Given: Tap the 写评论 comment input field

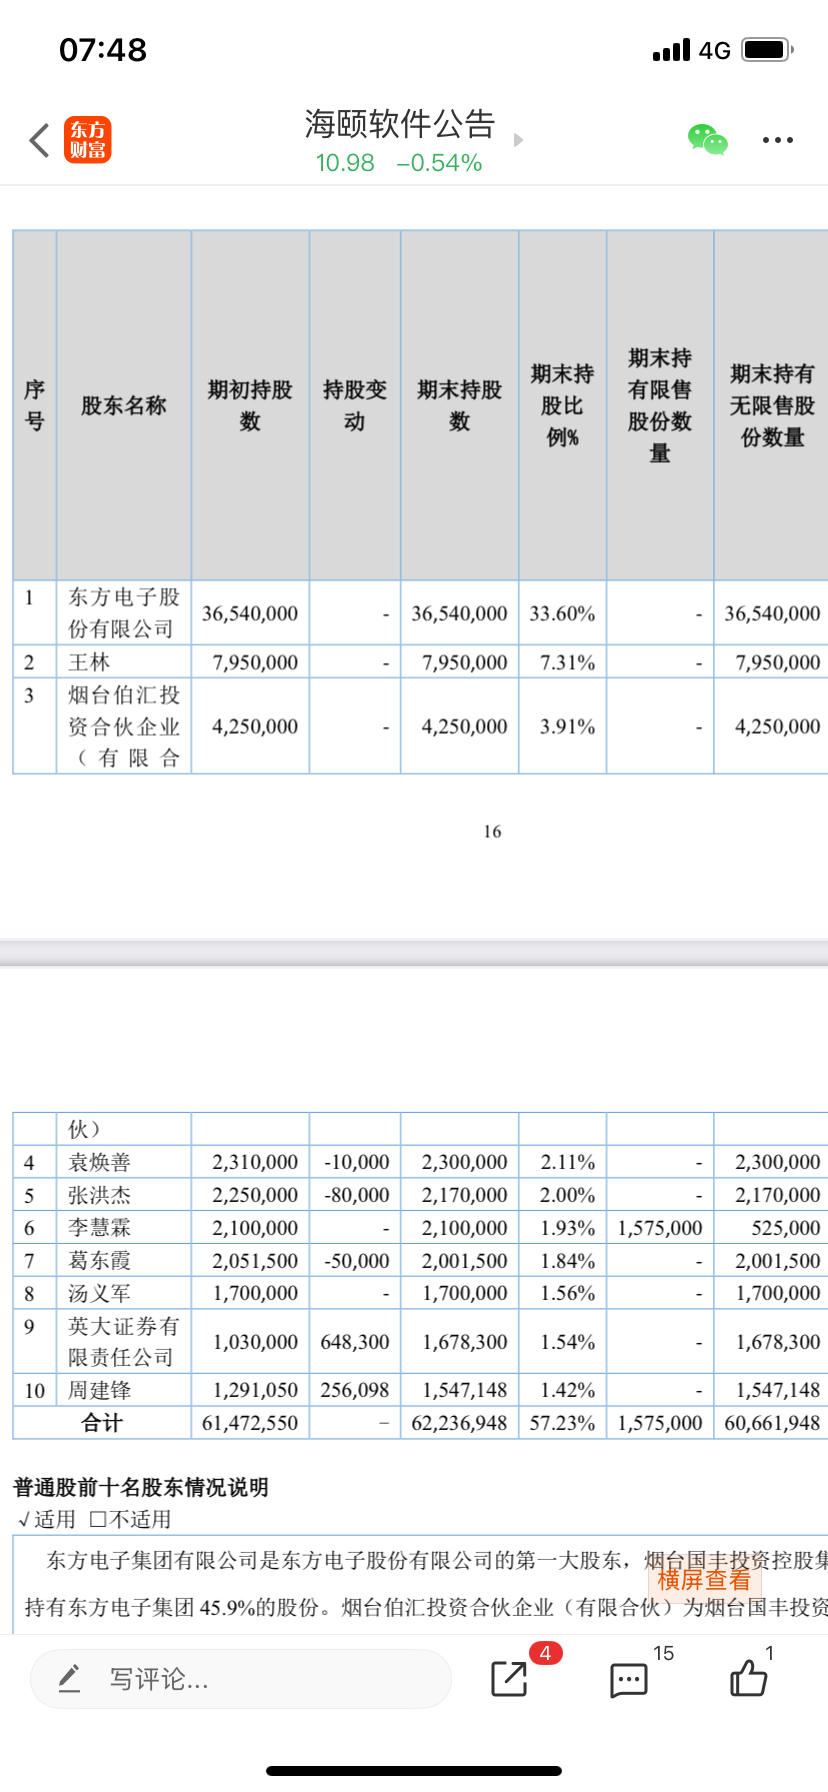Looking at the screenshot, I should (241, 1679).
